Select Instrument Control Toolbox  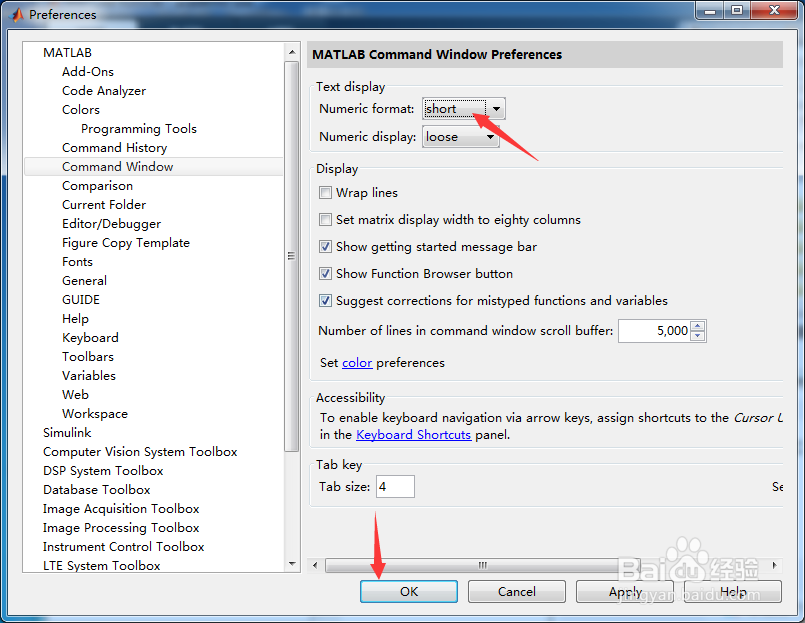coord(123,547)
